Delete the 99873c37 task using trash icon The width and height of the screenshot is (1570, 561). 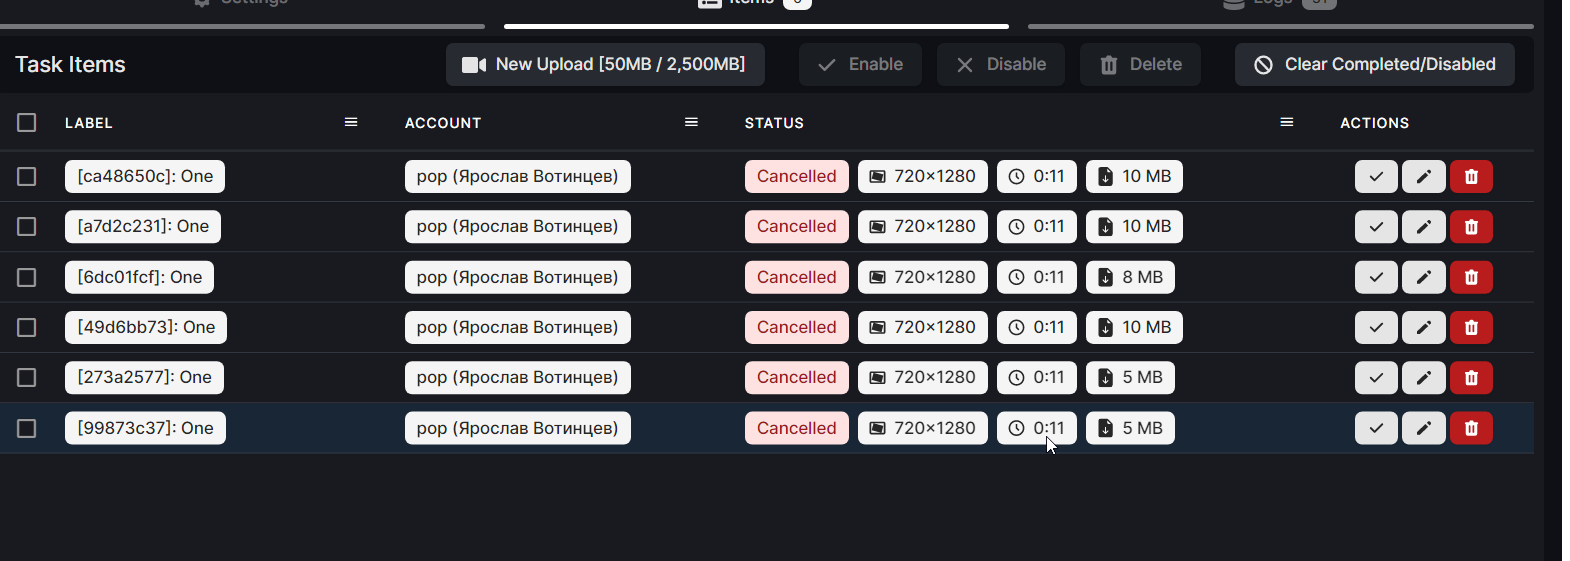point(1471,428)
